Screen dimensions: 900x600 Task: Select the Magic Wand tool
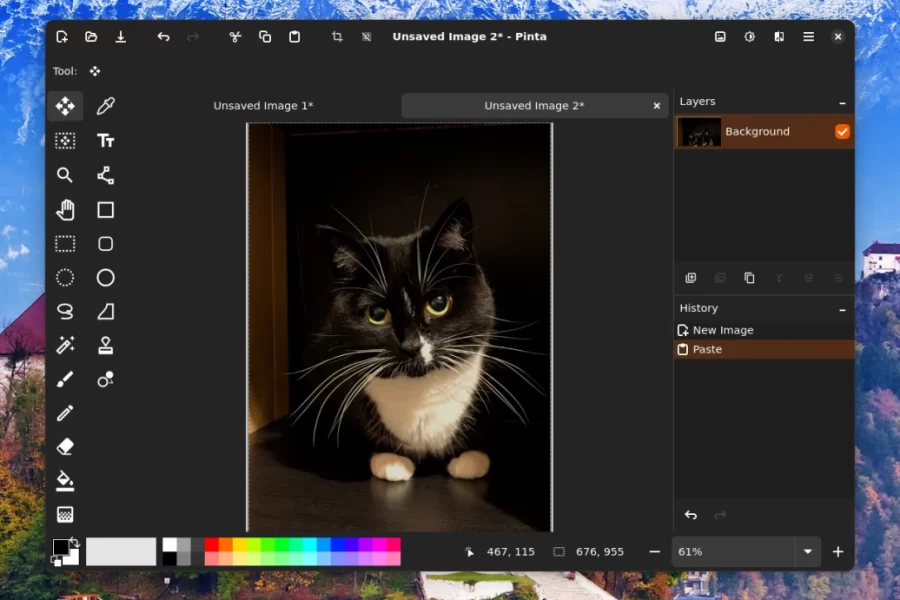pyautogui.click(x=65, y=345)
